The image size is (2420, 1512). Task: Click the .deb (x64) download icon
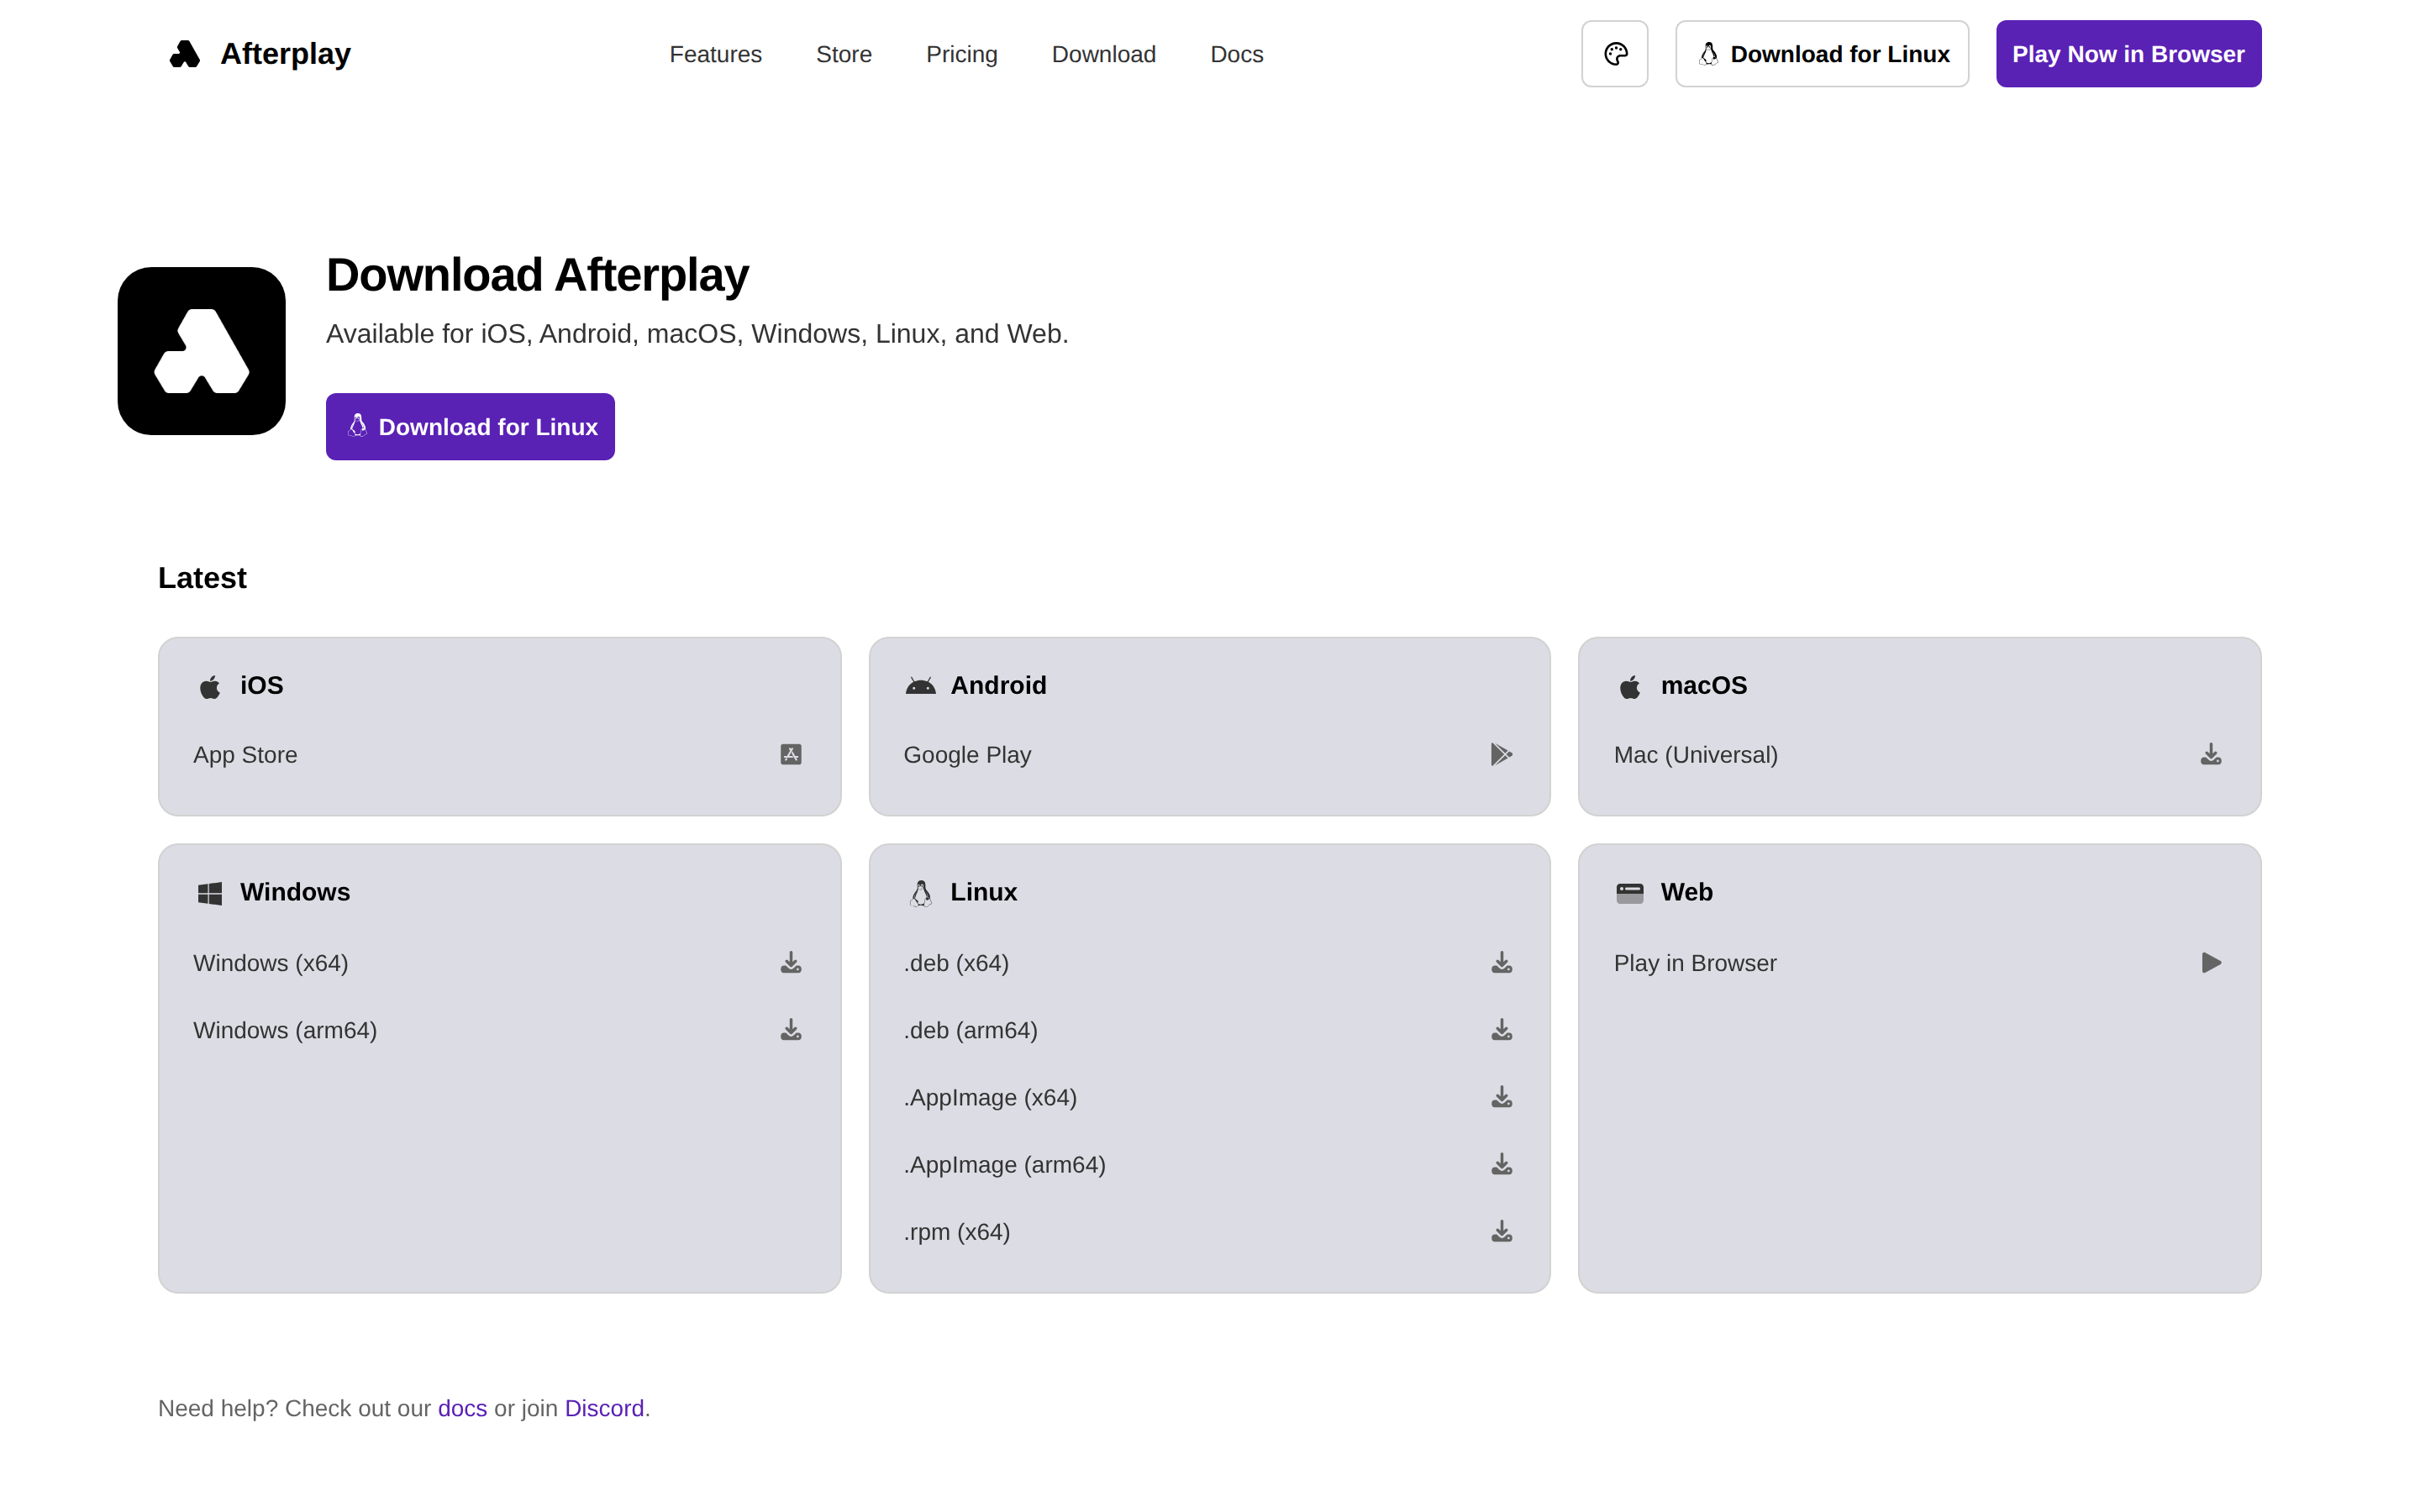pos(1501,962)
